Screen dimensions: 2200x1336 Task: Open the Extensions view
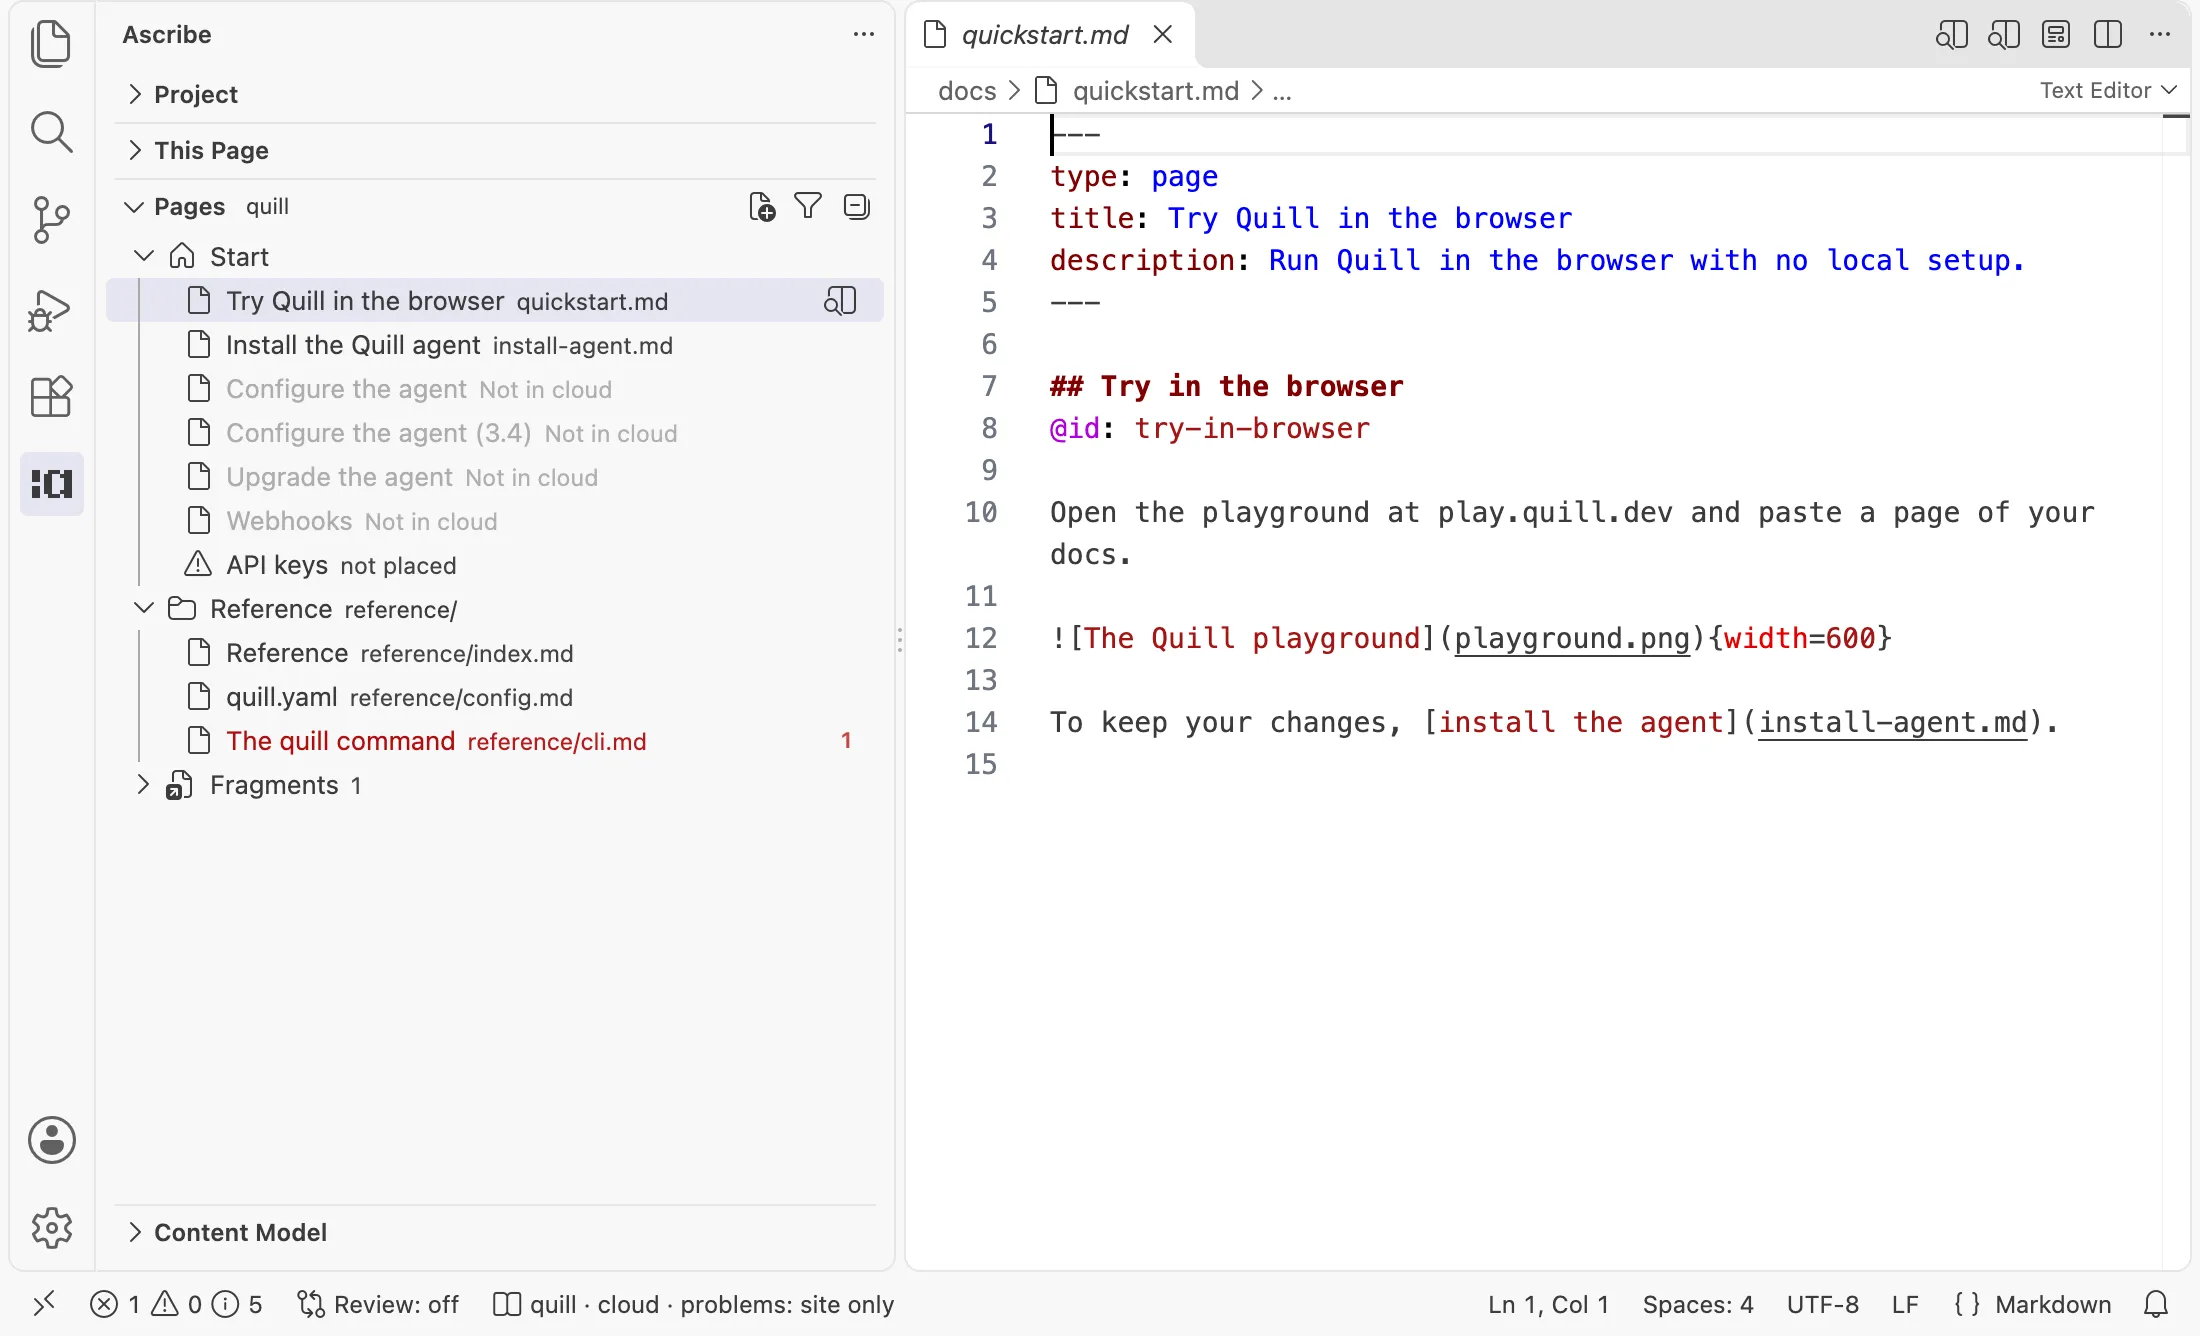[x=51, y=397]
